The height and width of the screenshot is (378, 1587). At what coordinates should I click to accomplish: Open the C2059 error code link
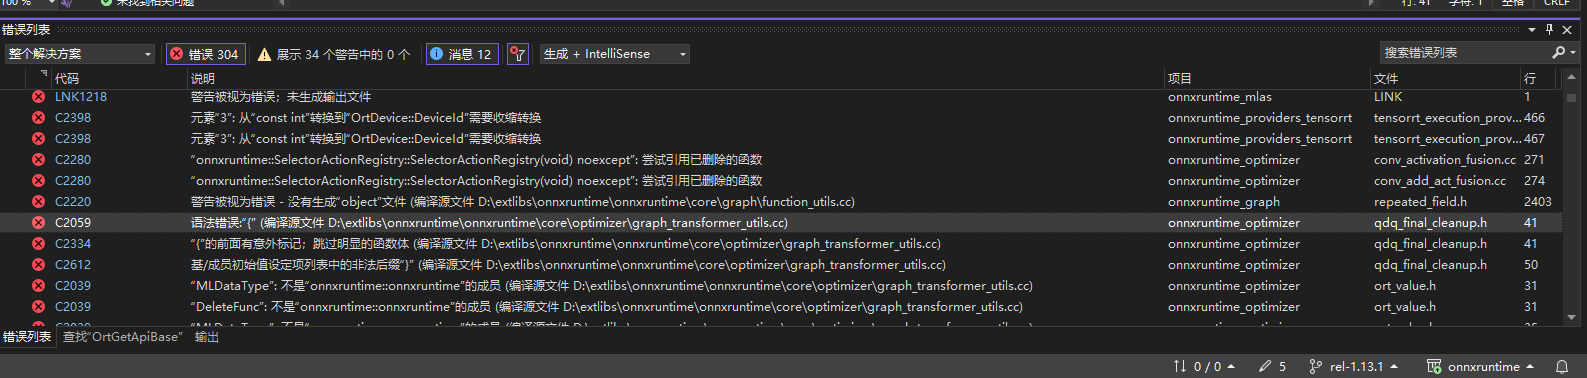(73, 223)
